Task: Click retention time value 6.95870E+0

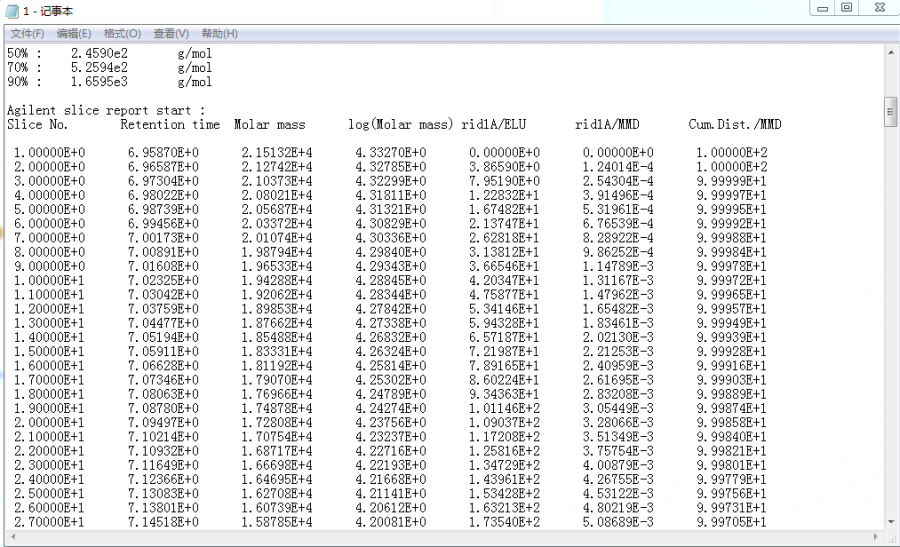Action: [163, 153]
